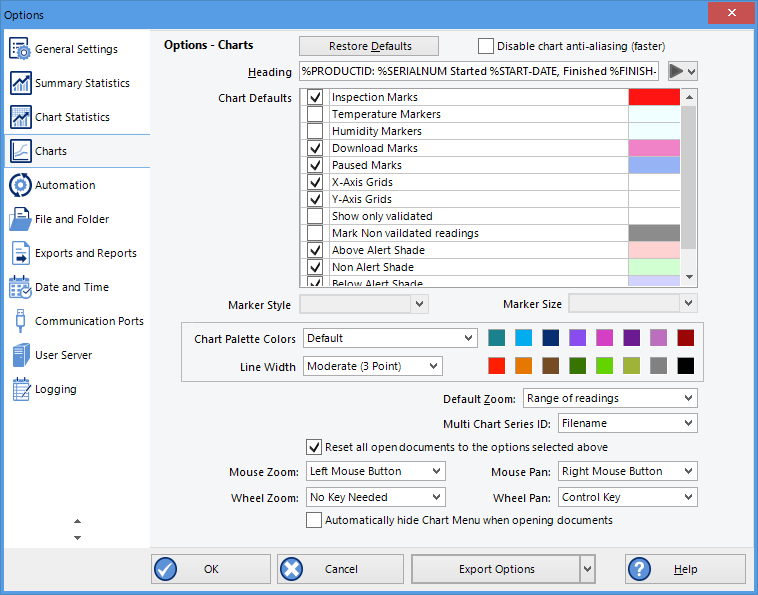Click the red Inspection Marks color swatch
Viewport: 758px width, 595px height.
[x=654, y=97]
